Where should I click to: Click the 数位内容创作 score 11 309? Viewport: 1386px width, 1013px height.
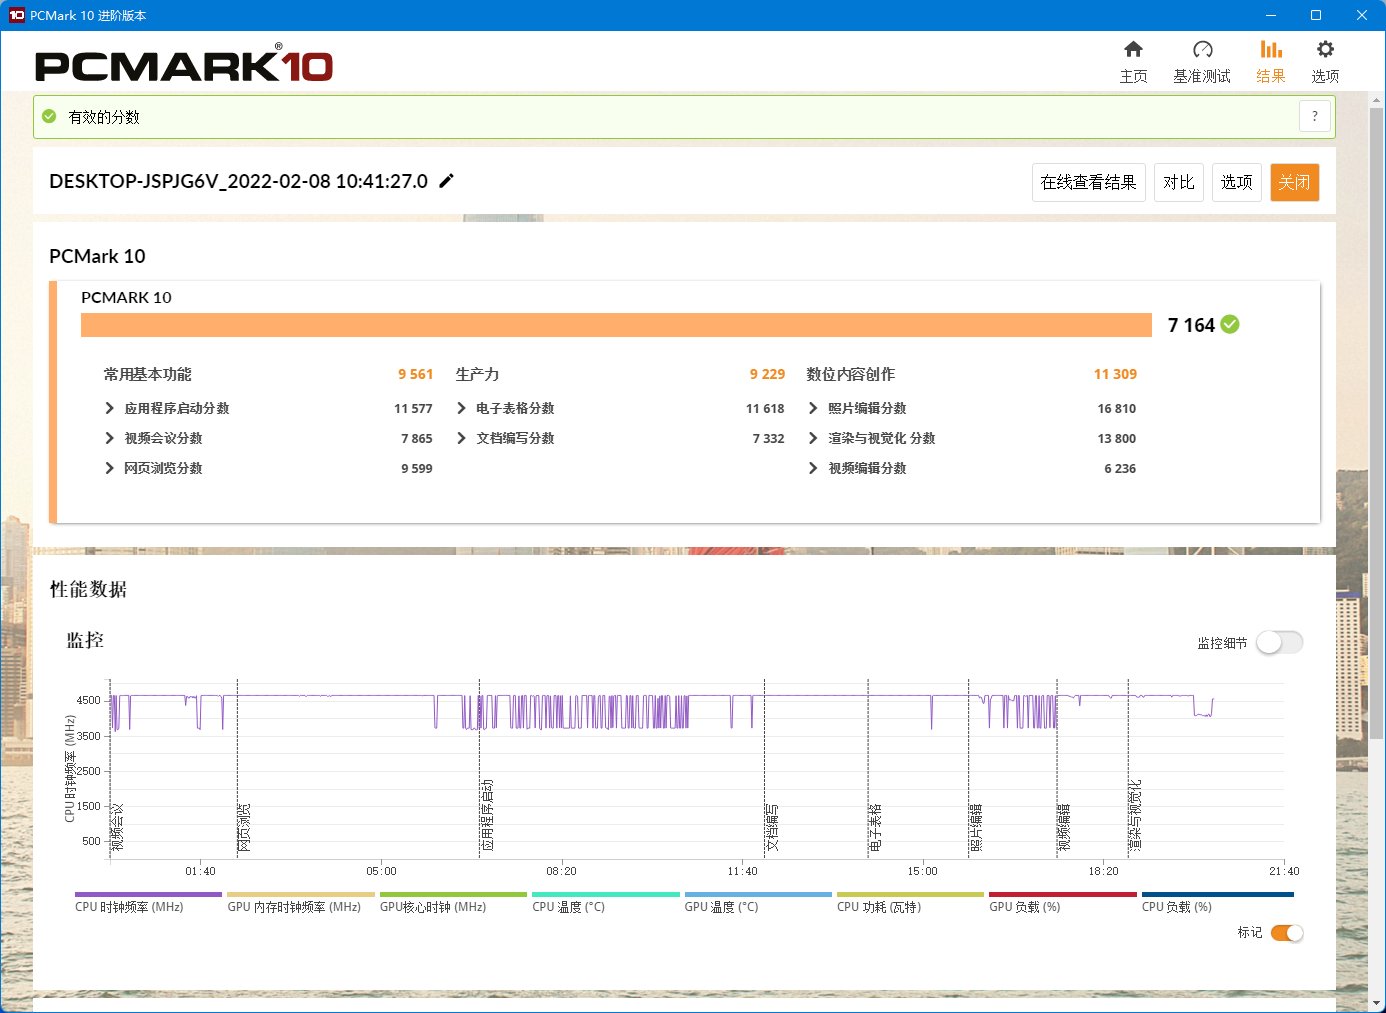[x=1115, y=374]
